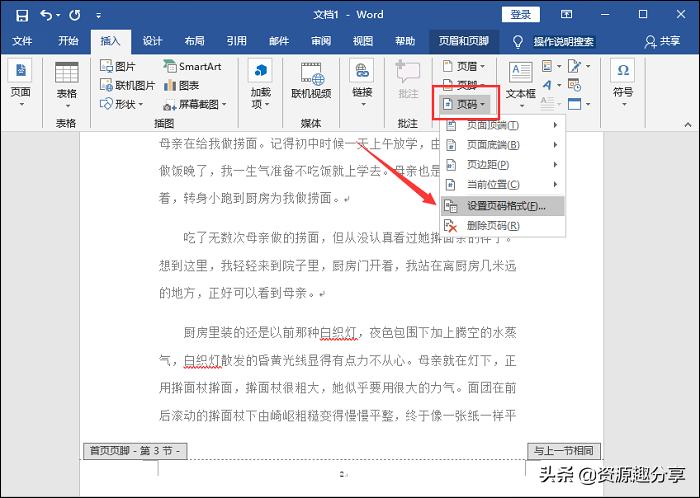
Task: Open the 链接 links dropdown
Action: [x=362, y=85]
